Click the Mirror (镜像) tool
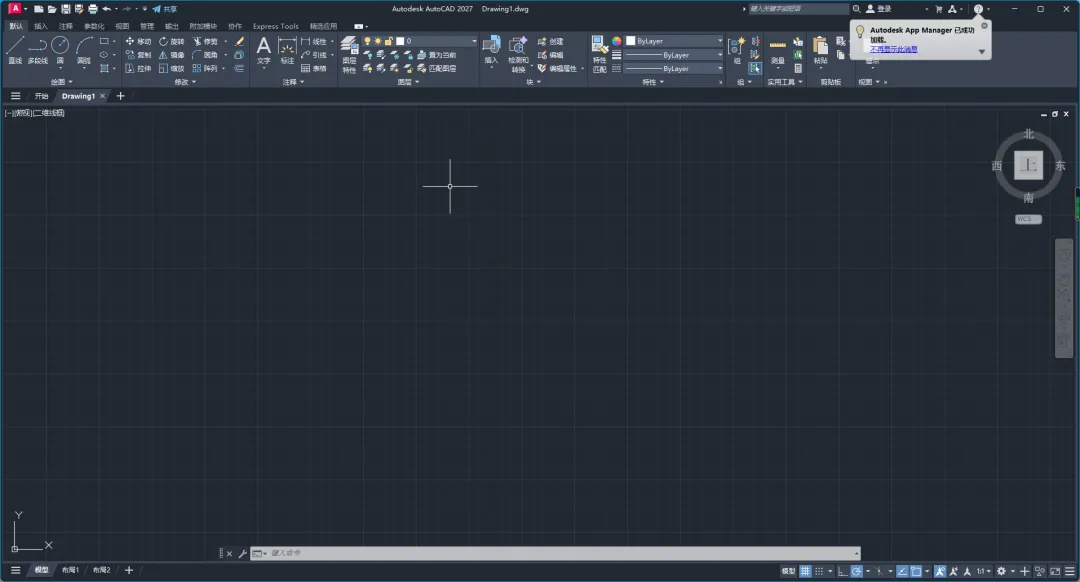 (172, 55)
